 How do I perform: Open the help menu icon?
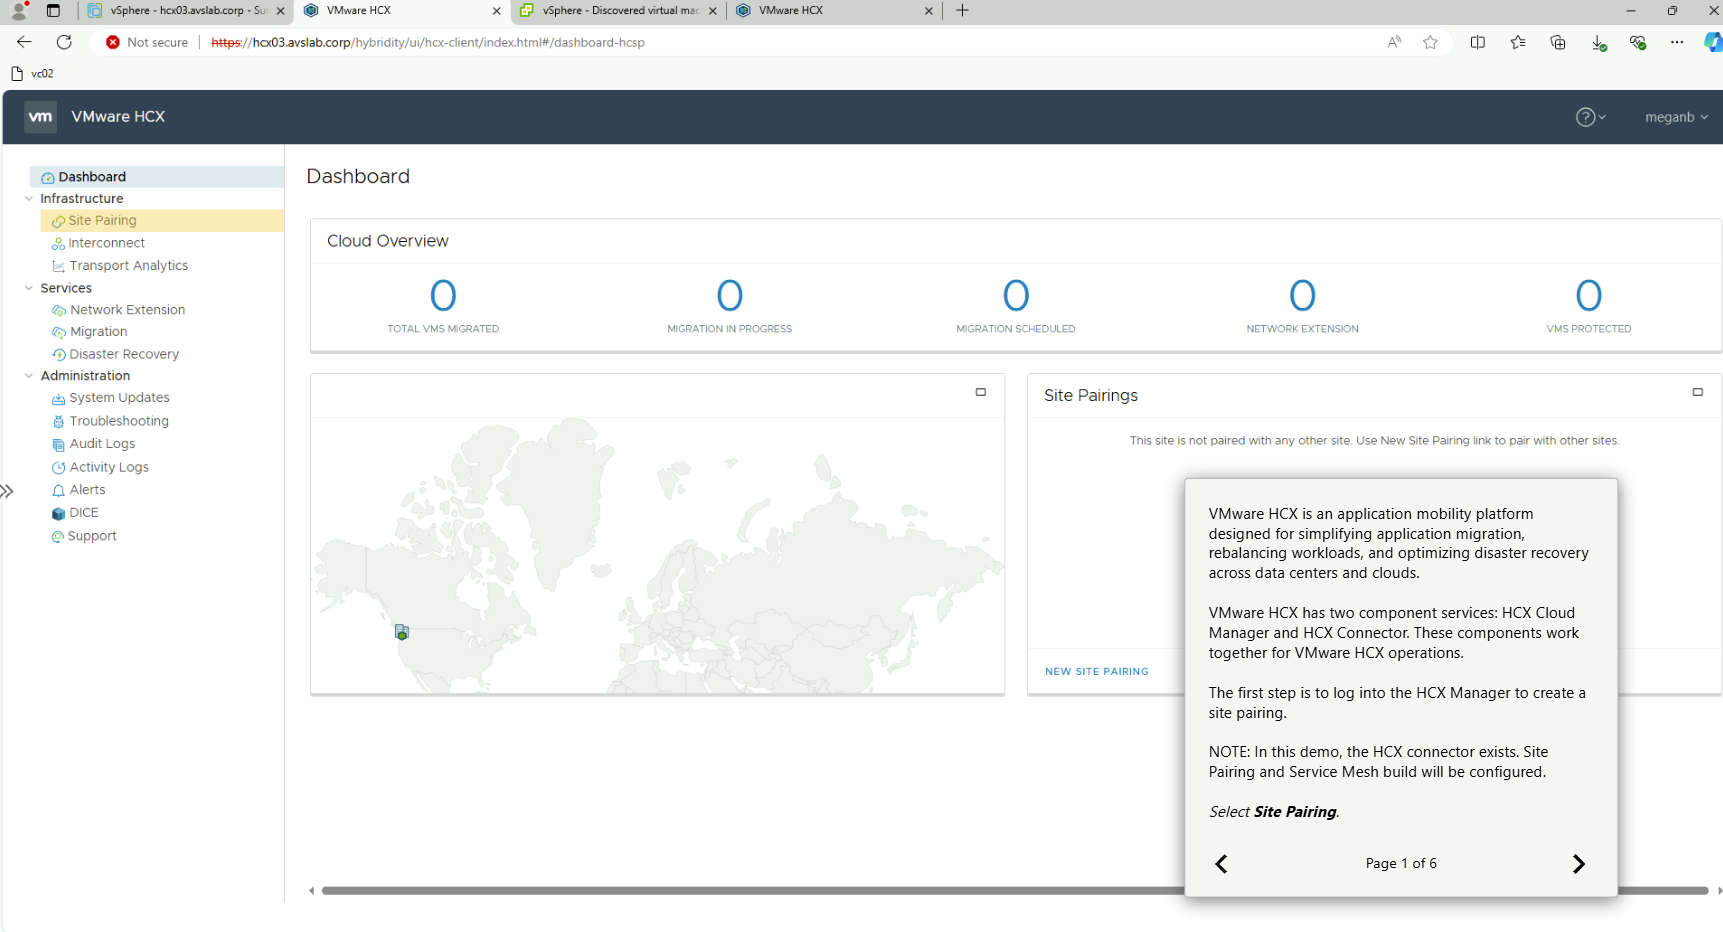point(1590,117)
